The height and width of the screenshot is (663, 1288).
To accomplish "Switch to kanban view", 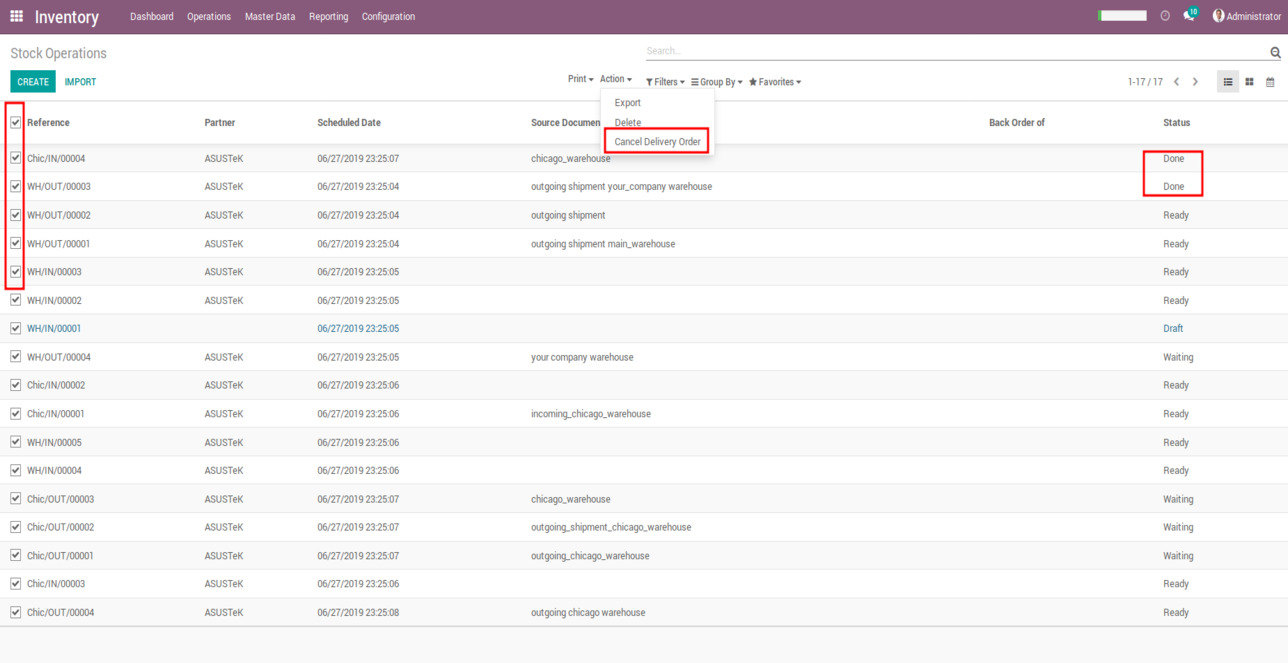I will [1249, 82].
